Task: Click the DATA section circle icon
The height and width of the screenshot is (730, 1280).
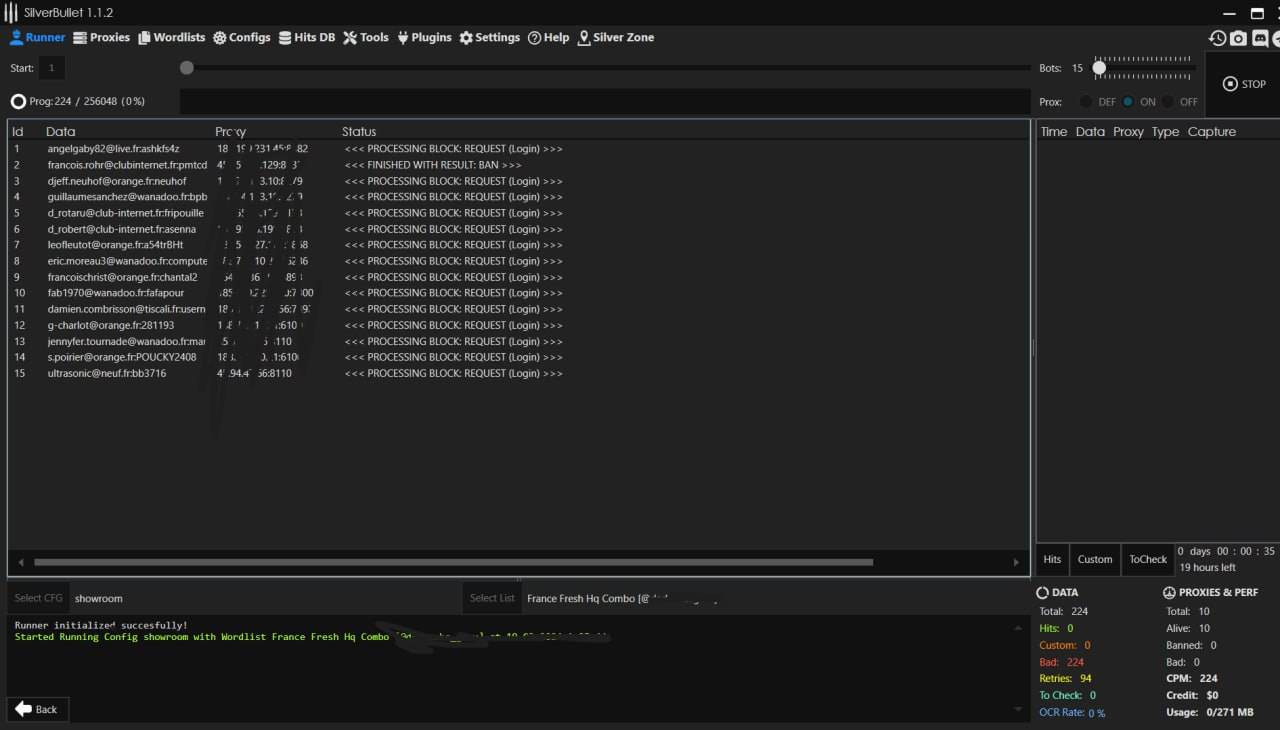Action: coord(1042,593)
